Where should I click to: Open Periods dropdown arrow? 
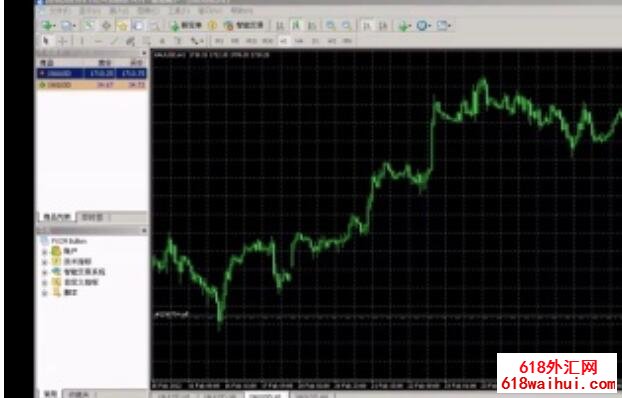430,26
